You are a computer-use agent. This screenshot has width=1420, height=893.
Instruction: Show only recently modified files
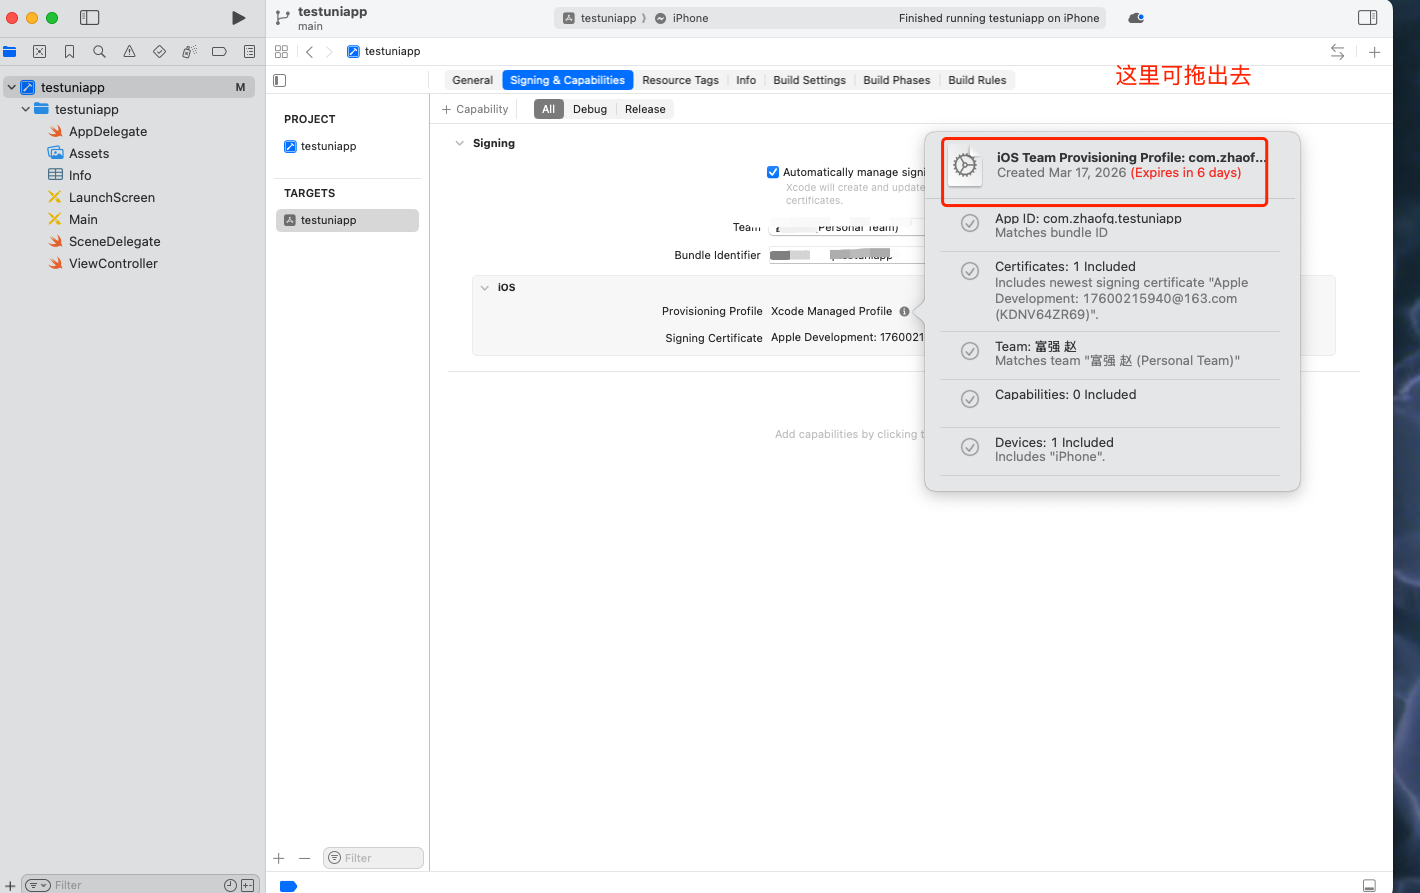tap(231, 885)
